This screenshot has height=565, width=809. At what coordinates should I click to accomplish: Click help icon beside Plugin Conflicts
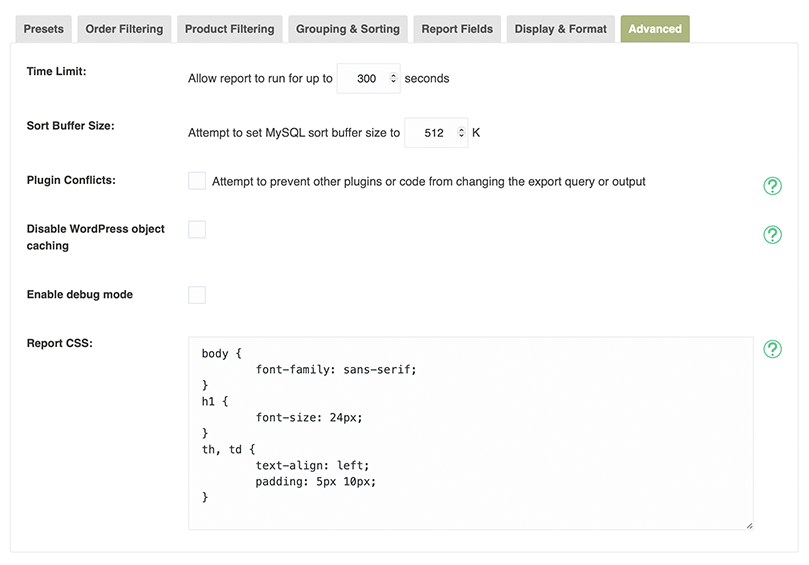772,186
